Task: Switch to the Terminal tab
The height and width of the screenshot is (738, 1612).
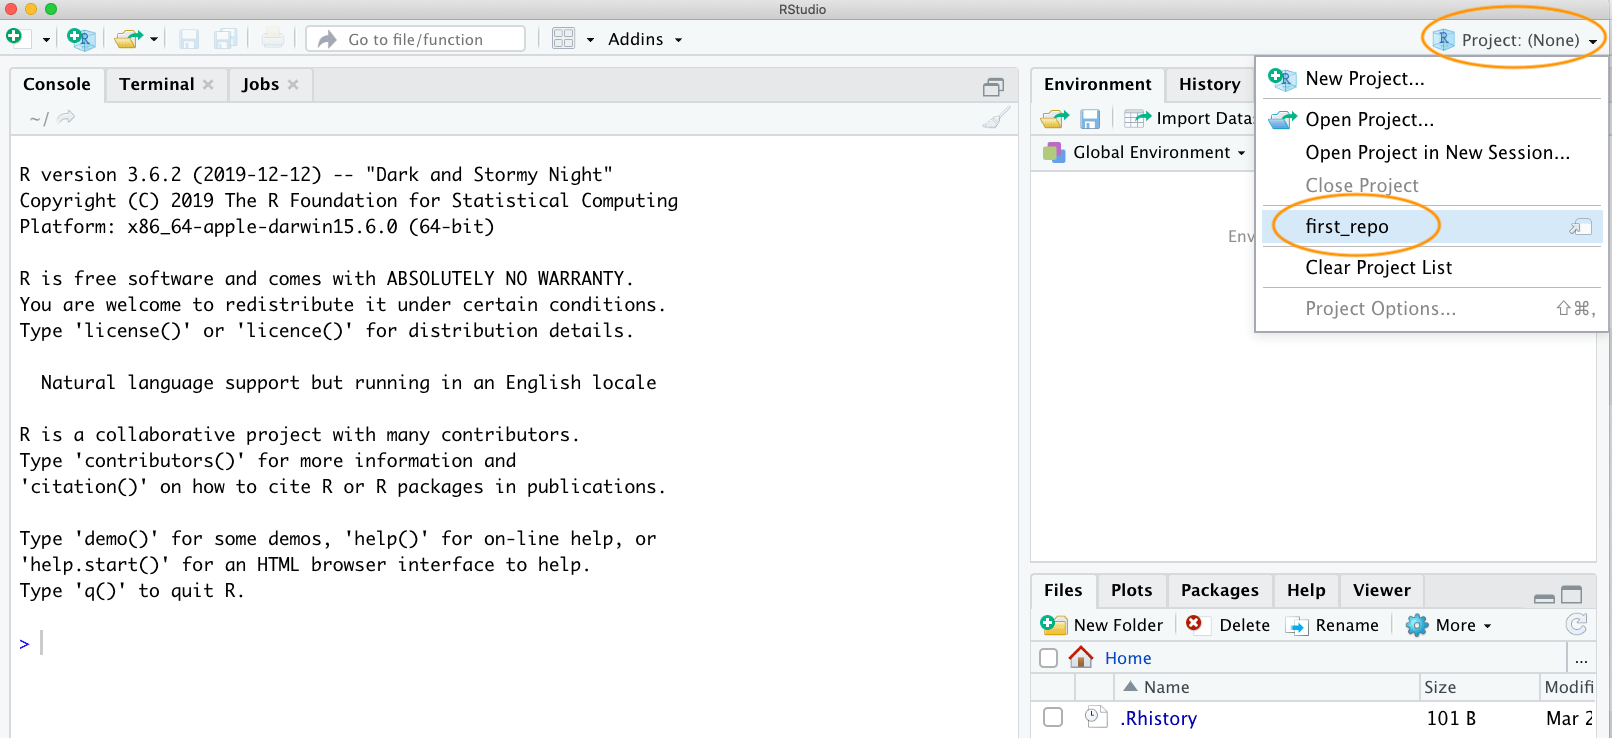Action: pyautogui.click(x=157, y=84)
